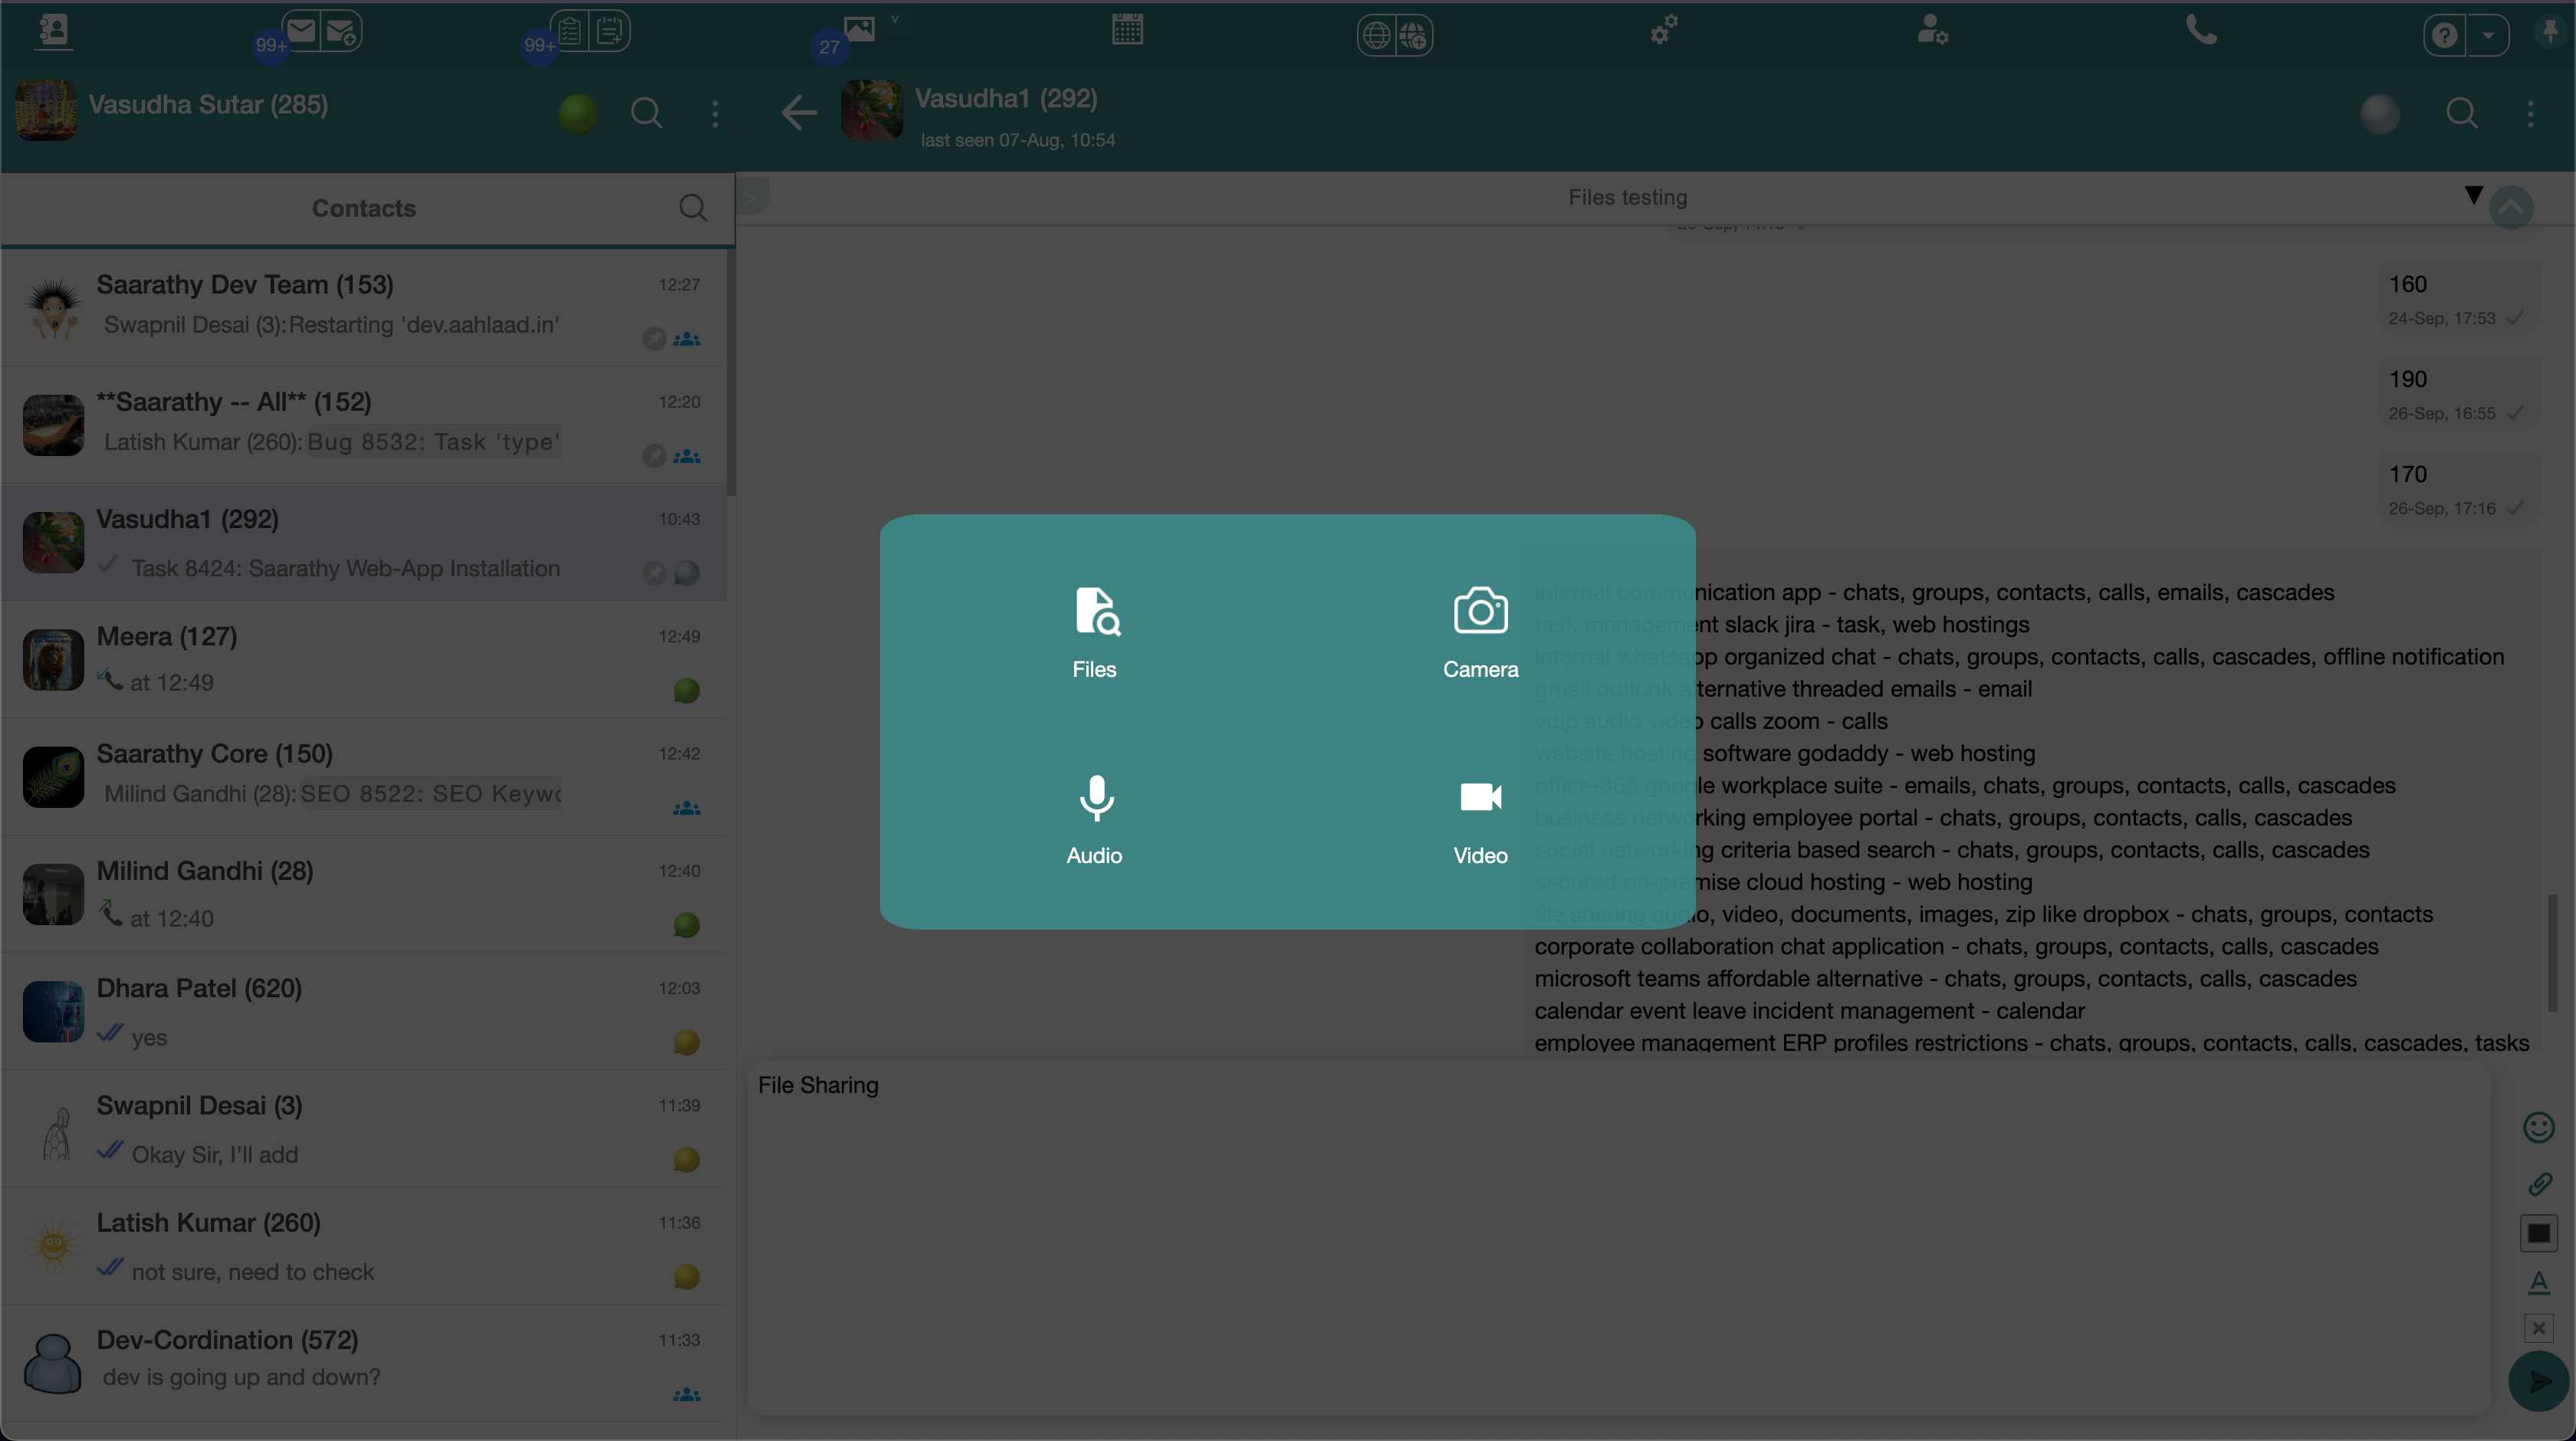The image size is (2576, 1441).
Task: Toggle the text formatting A icon
Action: pyautogui.click(x=2539, y=1282)
